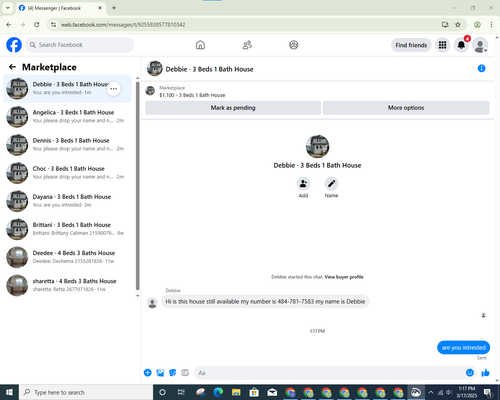Close the Messenger browser tab
The width and height of the screenshot is (500, 400).
(100, 8)
